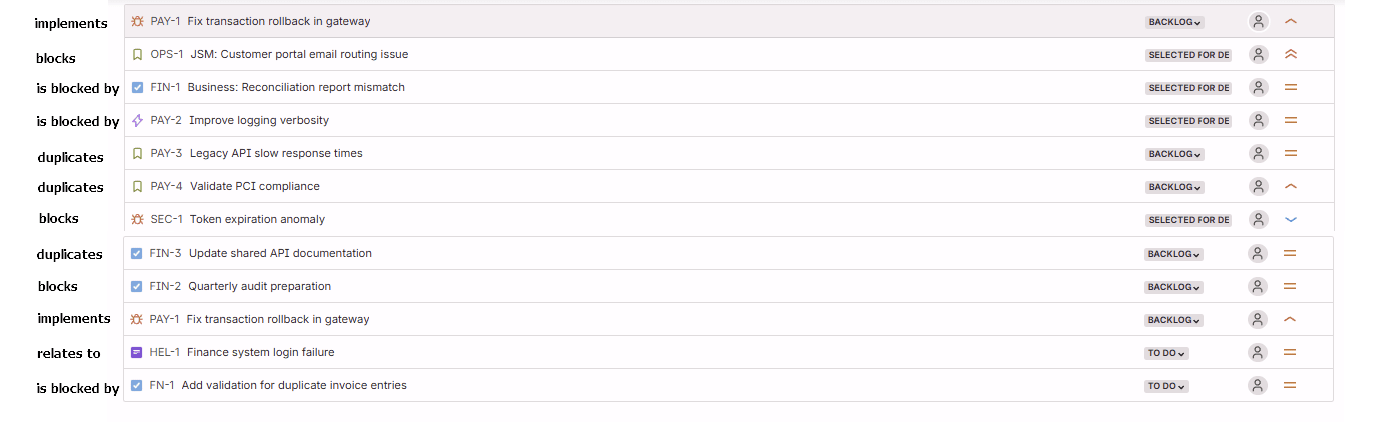This screenshot has height=434, width=1386.
Task: Open the BACKLOG status dropdown for PAY-3
Action: pyautogui.click(x=1175, y=154)
